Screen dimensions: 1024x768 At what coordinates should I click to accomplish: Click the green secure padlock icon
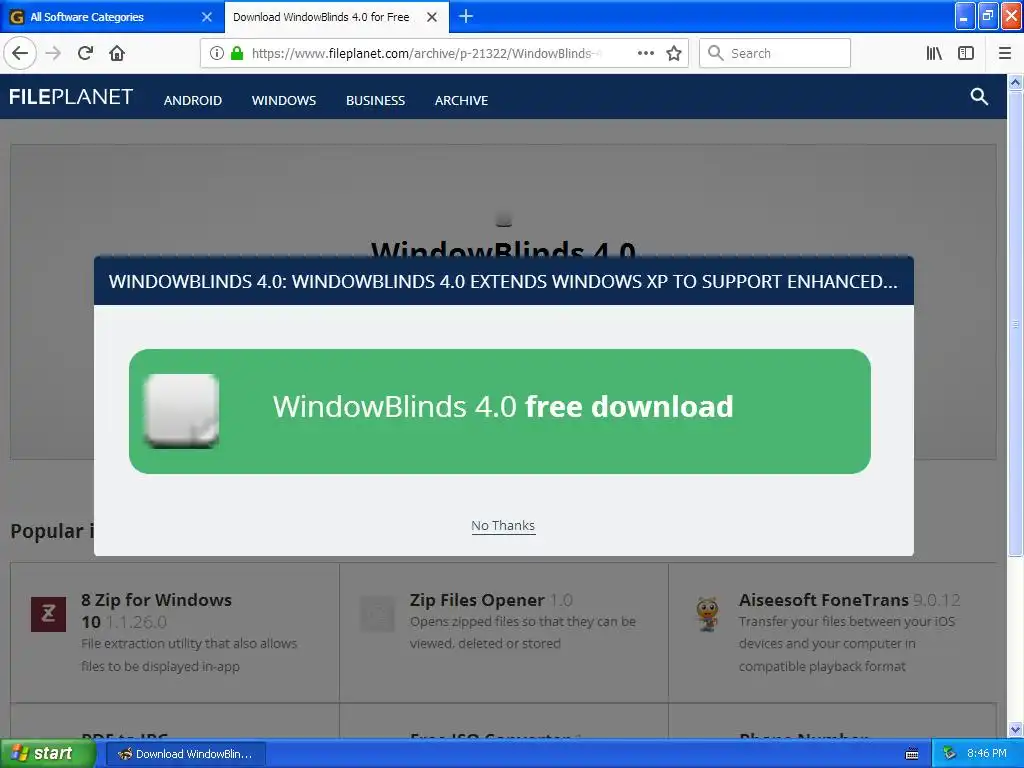[x=237, y=53]
